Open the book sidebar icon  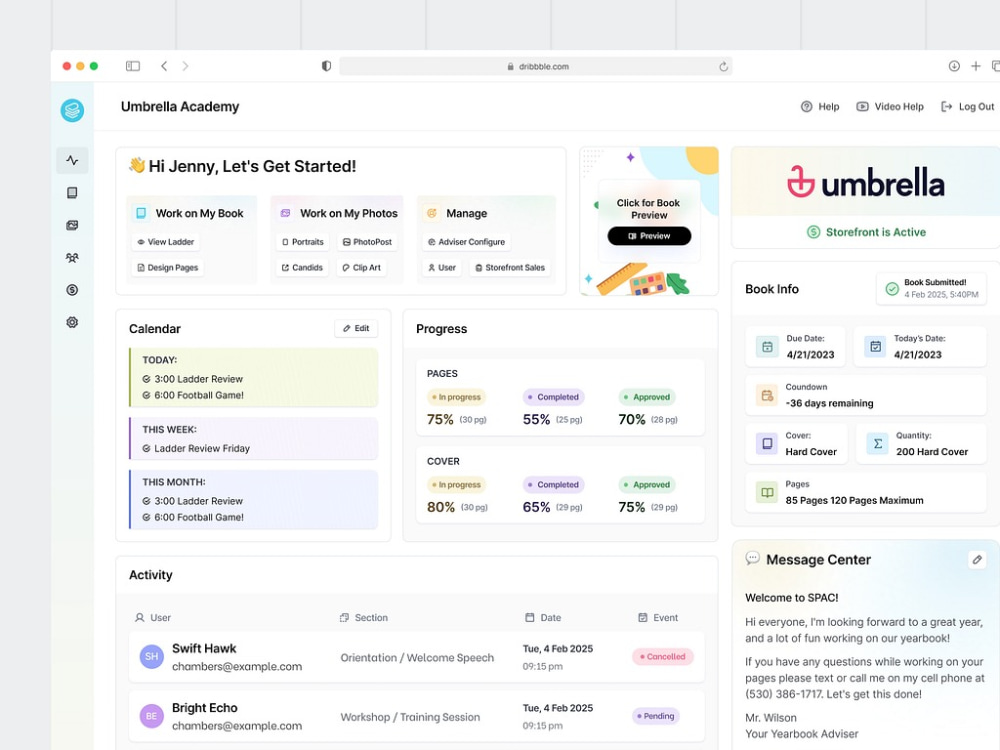point(72,193)
